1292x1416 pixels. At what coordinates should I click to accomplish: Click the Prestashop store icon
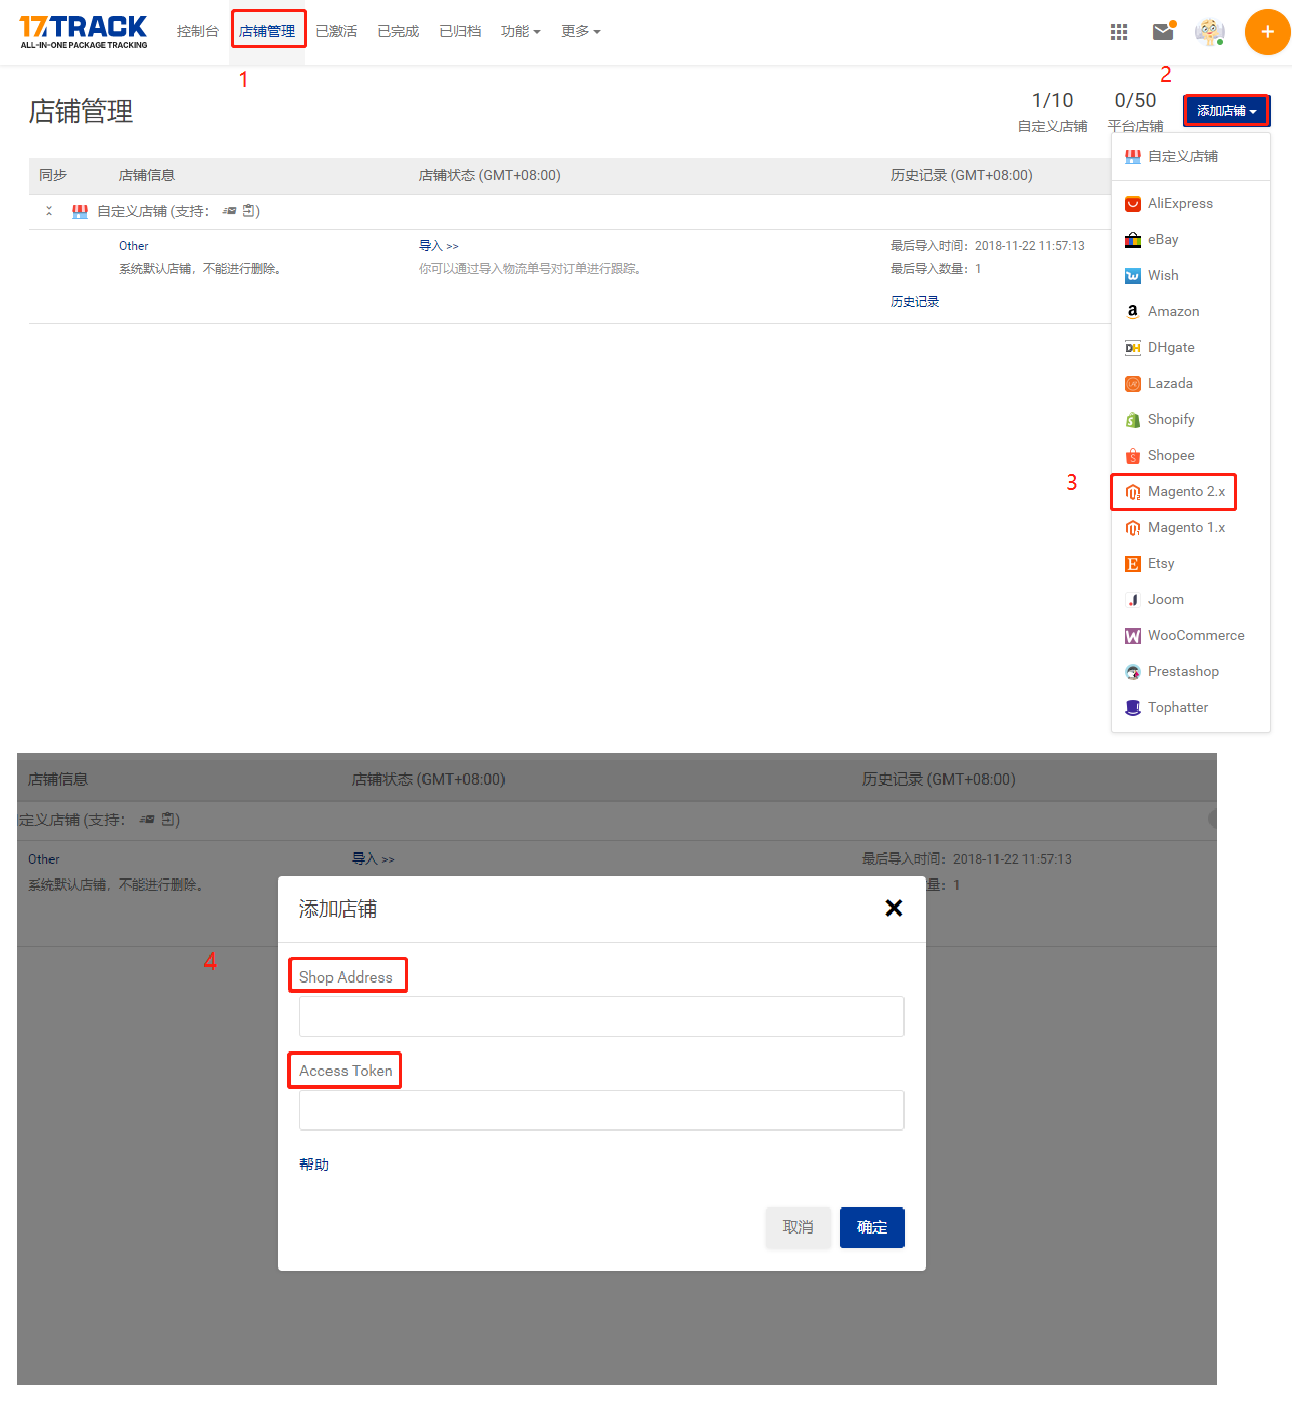point(1133,672)
